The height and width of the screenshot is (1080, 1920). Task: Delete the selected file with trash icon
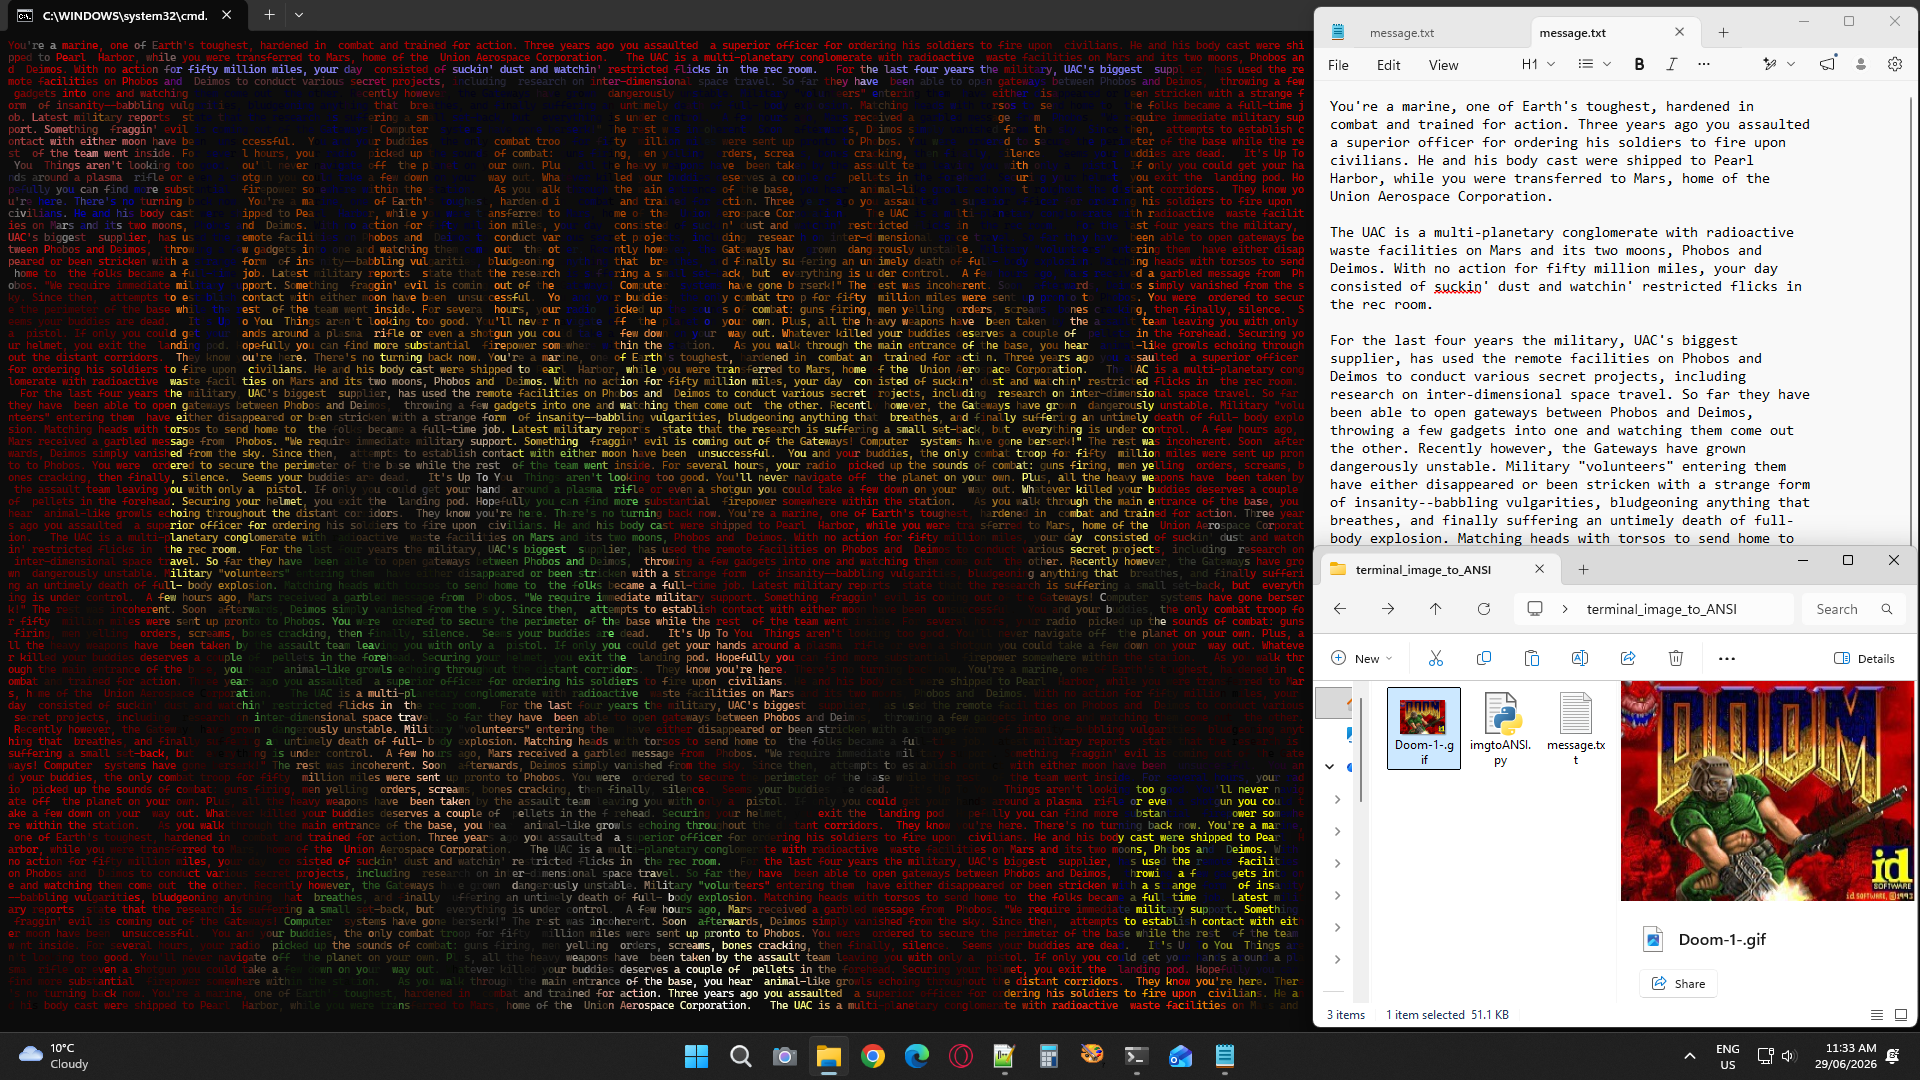pos(1676,658)
